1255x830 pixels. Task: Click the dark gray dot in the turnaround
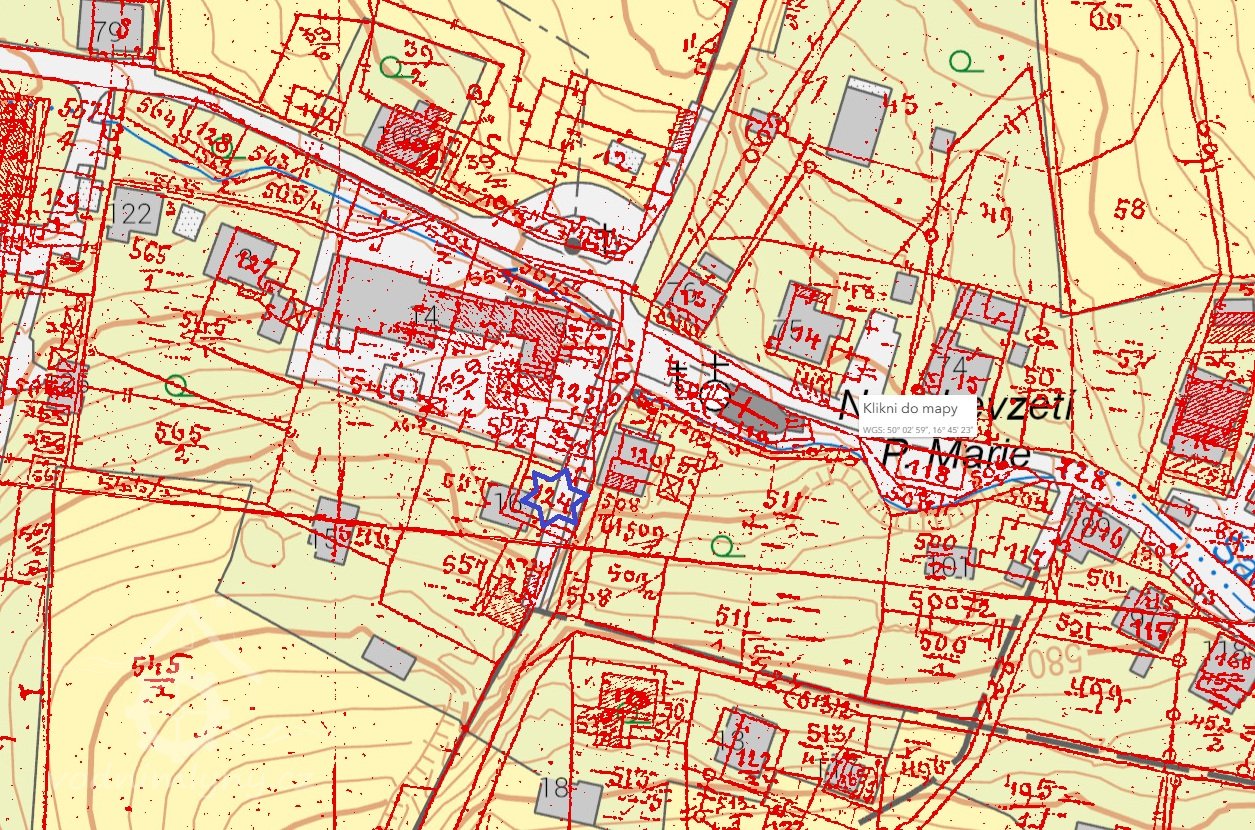click(x=573, y=244)
